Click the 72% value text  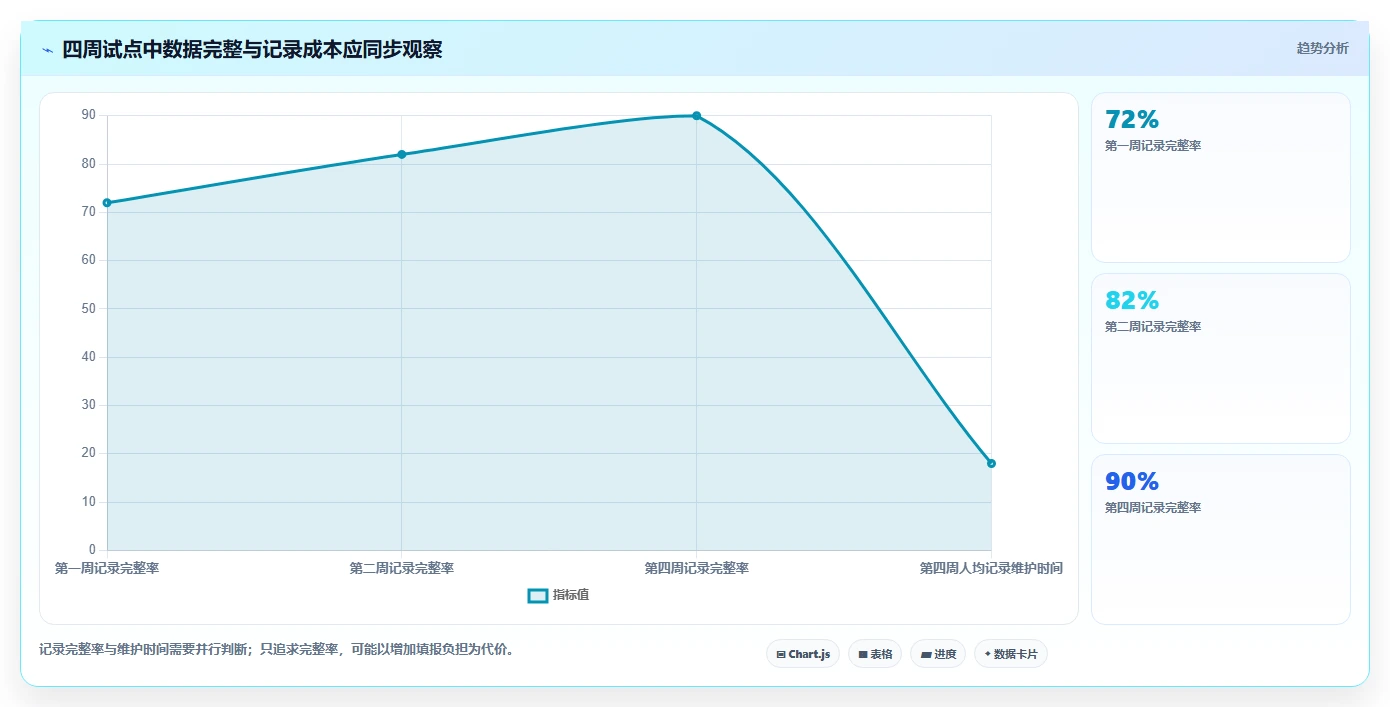[1132, 119]
